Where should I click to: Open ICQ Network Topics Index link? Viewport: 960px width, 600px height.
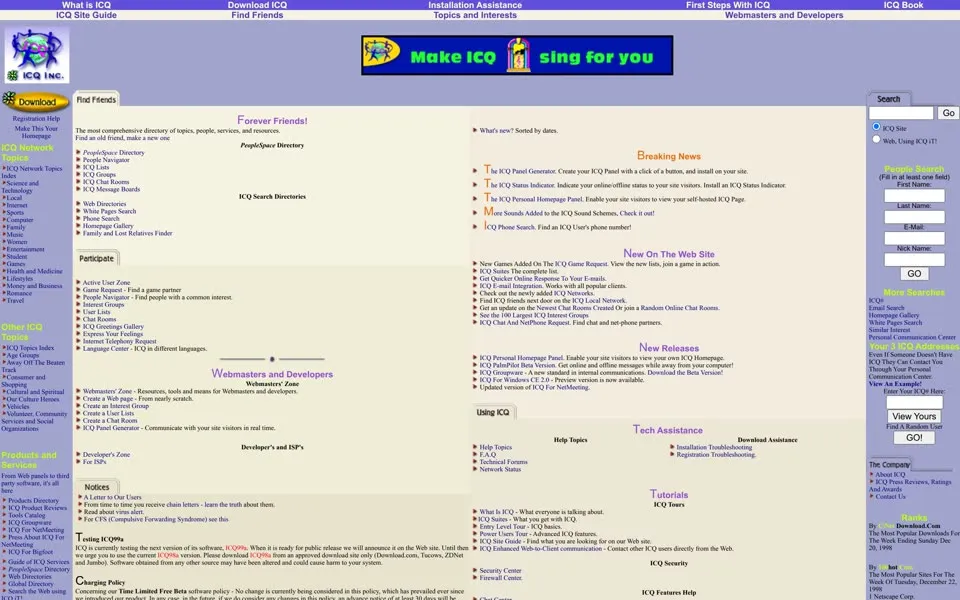pos(31,172)
